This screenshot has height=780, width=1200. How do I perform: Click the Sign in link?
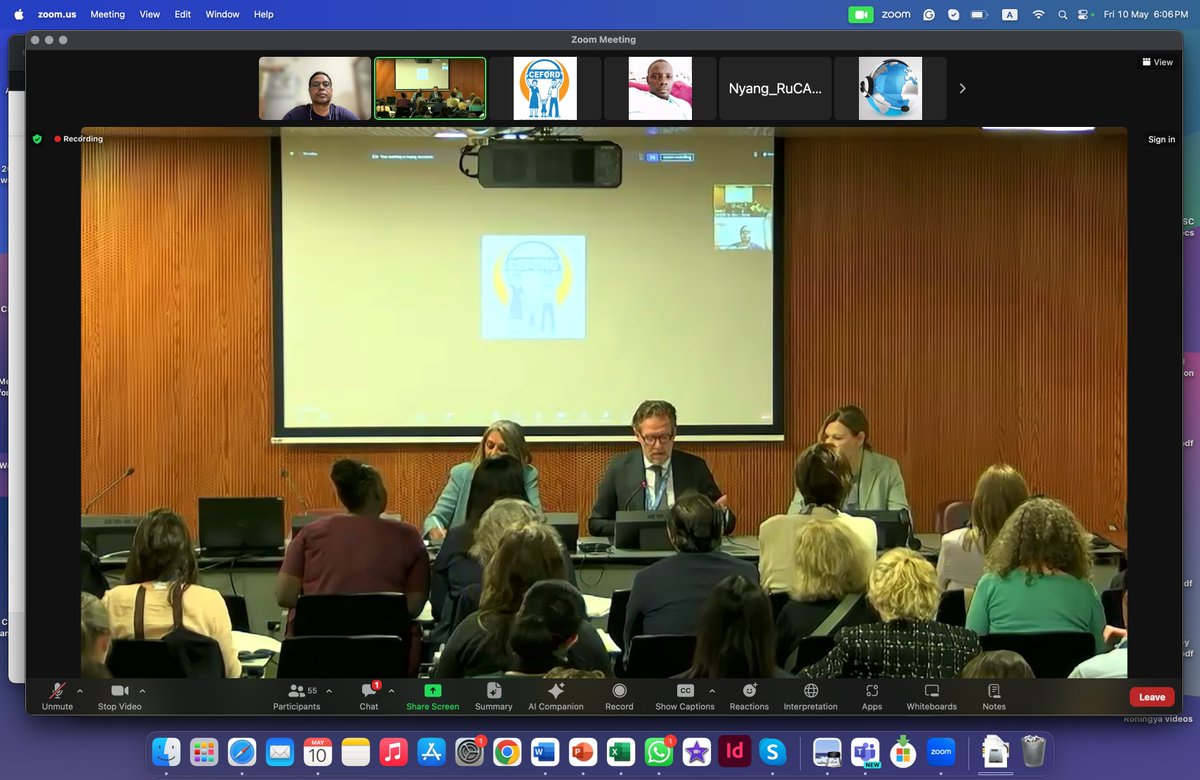click(x=1162, y=140)
